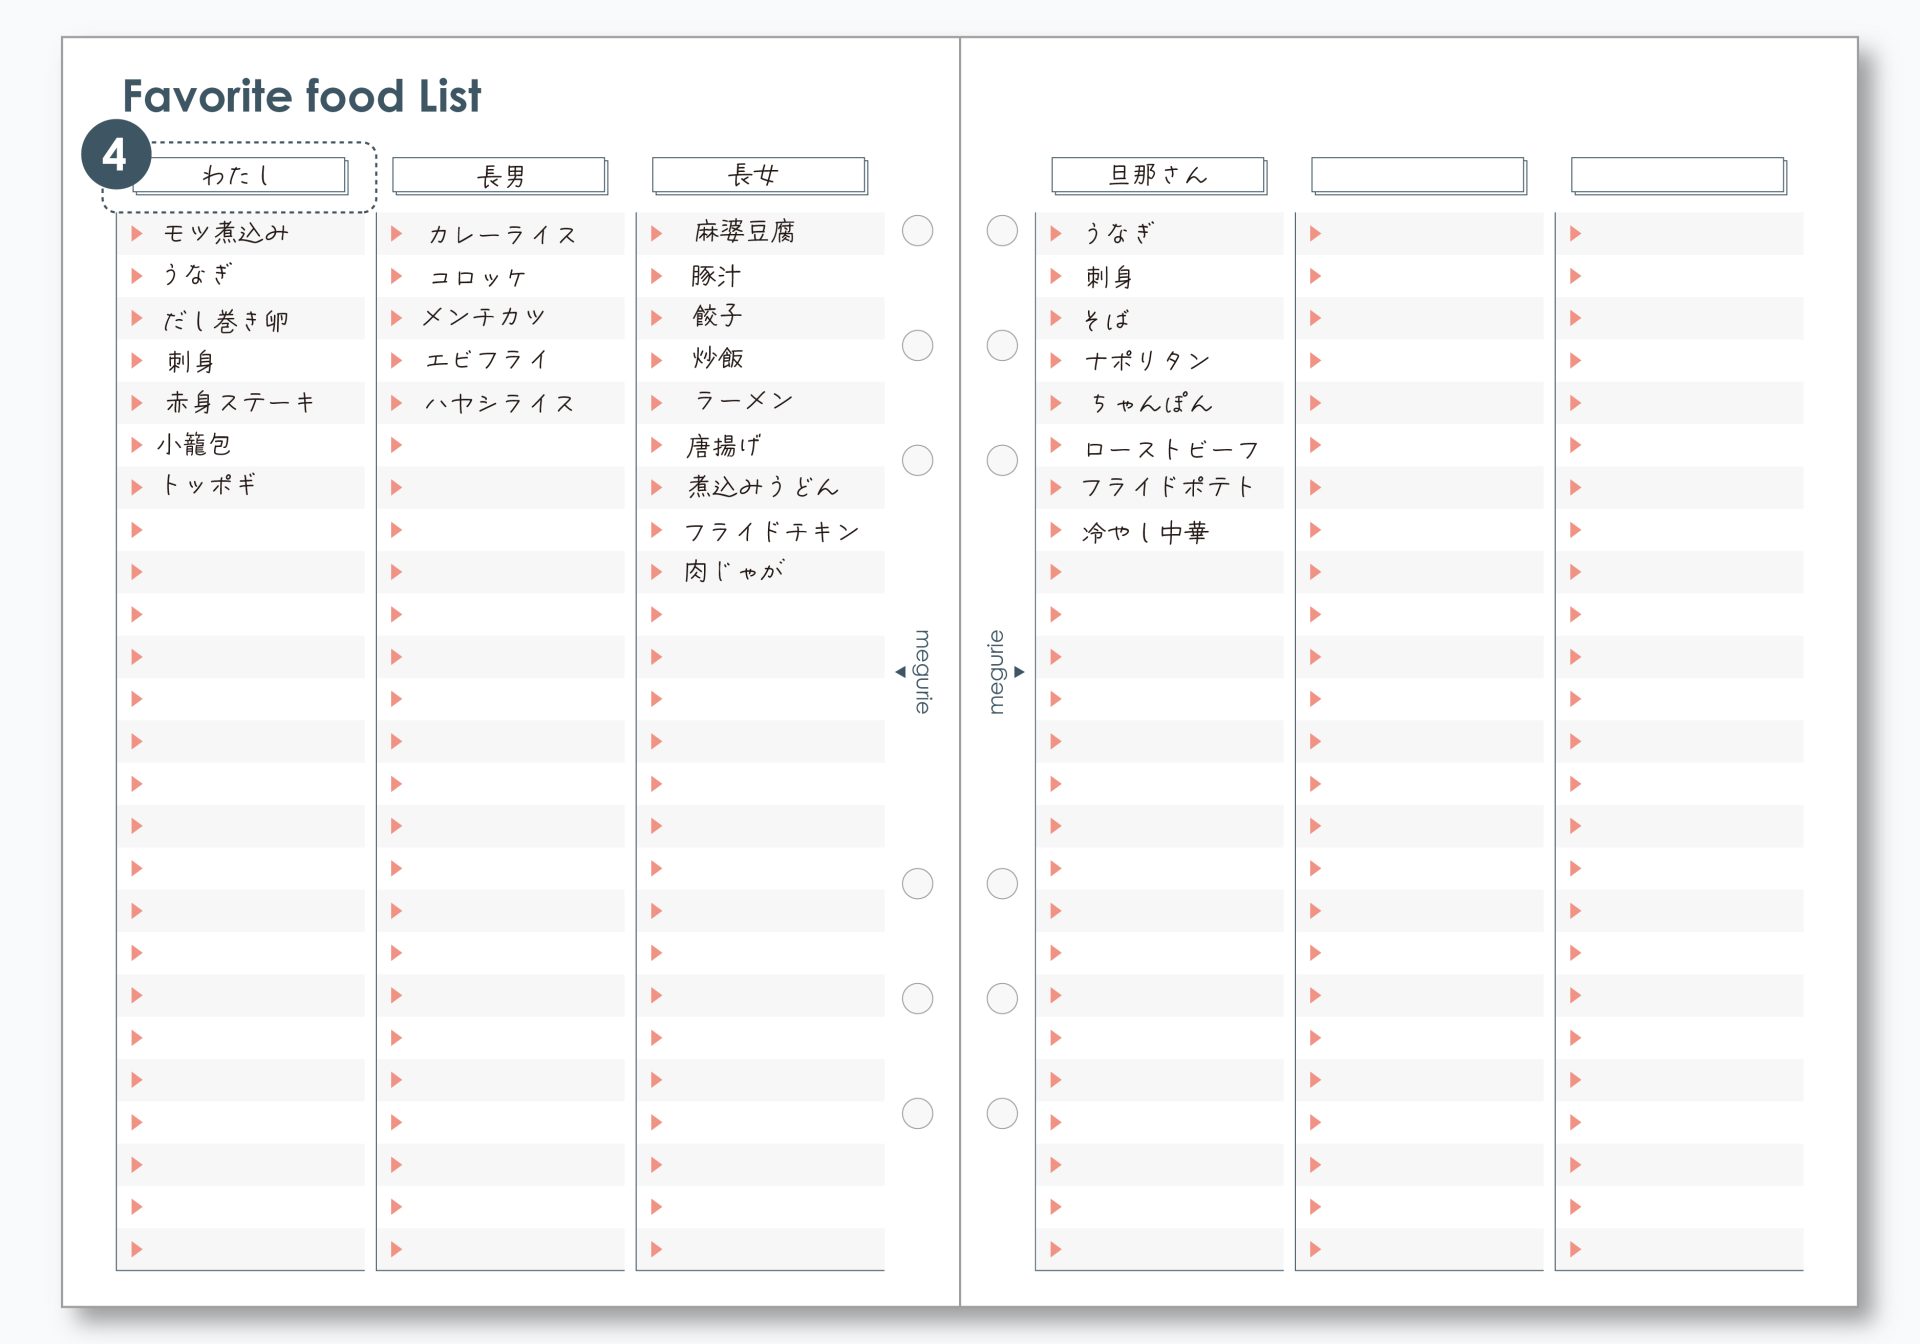Select the わたし column header

pyautogui.click(x=240, y=175)
